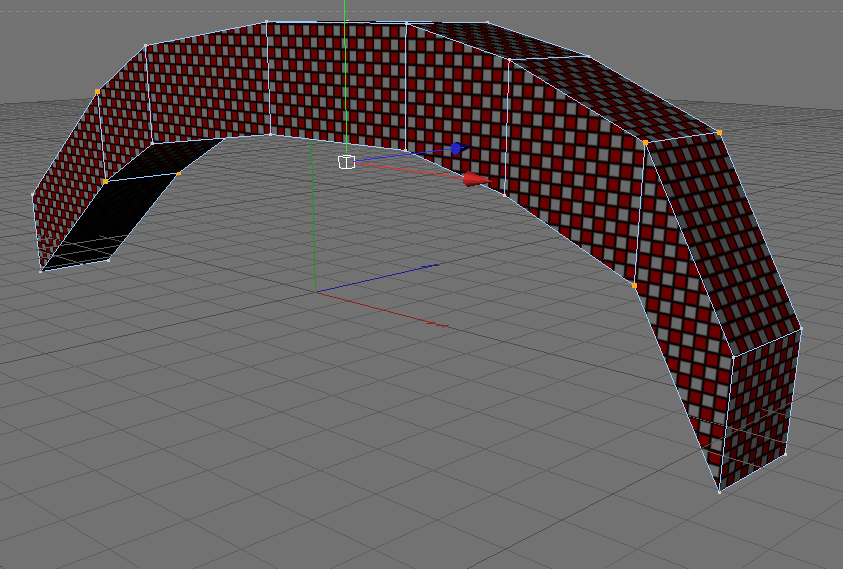Select the lowest orange vertex on right leg
This screenshot has height=569, width=843.
[x=634, y=286]
